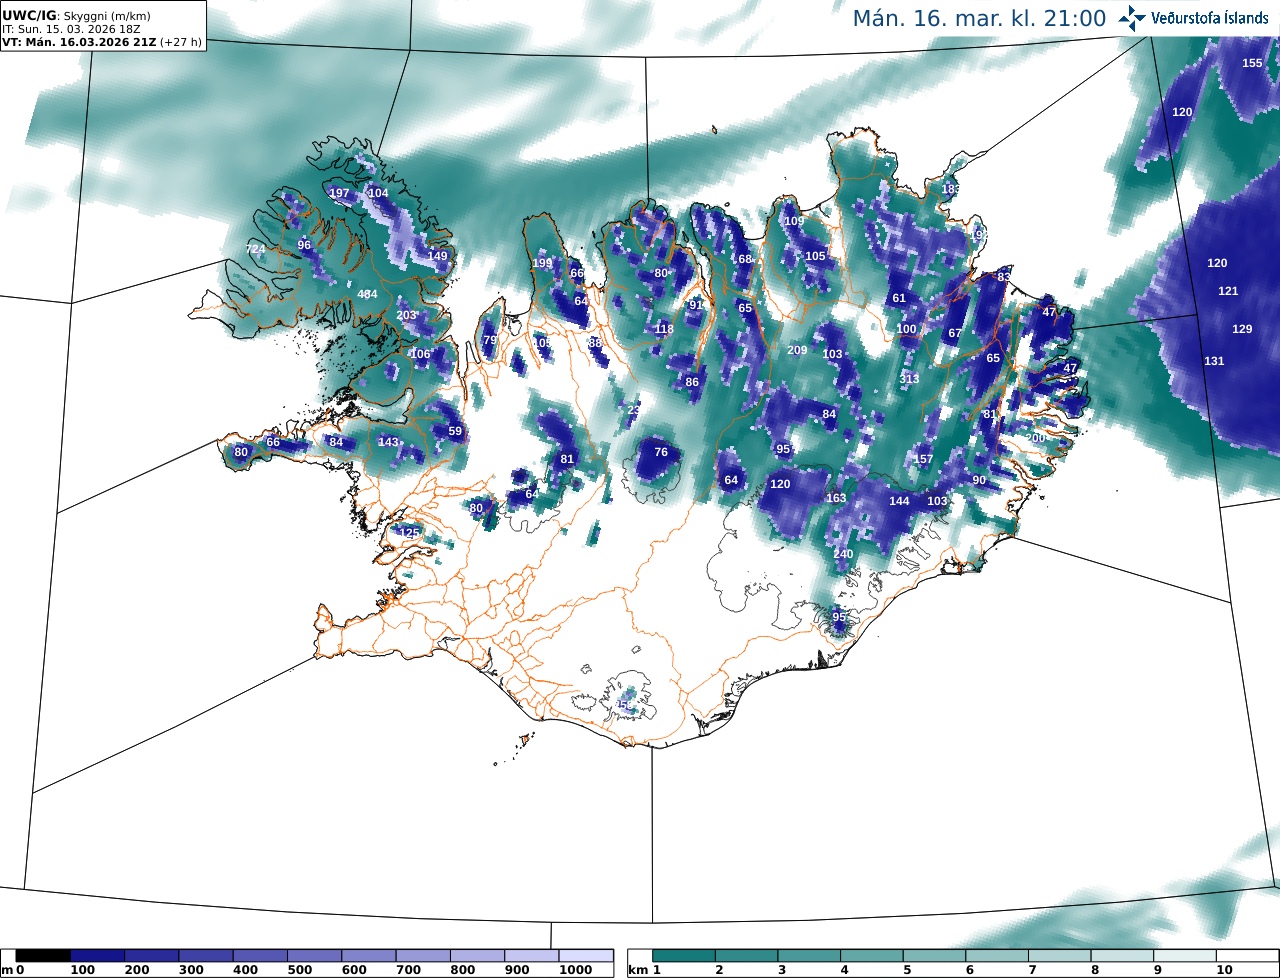Click the visibility value 100 in the northeast
Viewport: 1280px width, 978px height.
(906, 329)
